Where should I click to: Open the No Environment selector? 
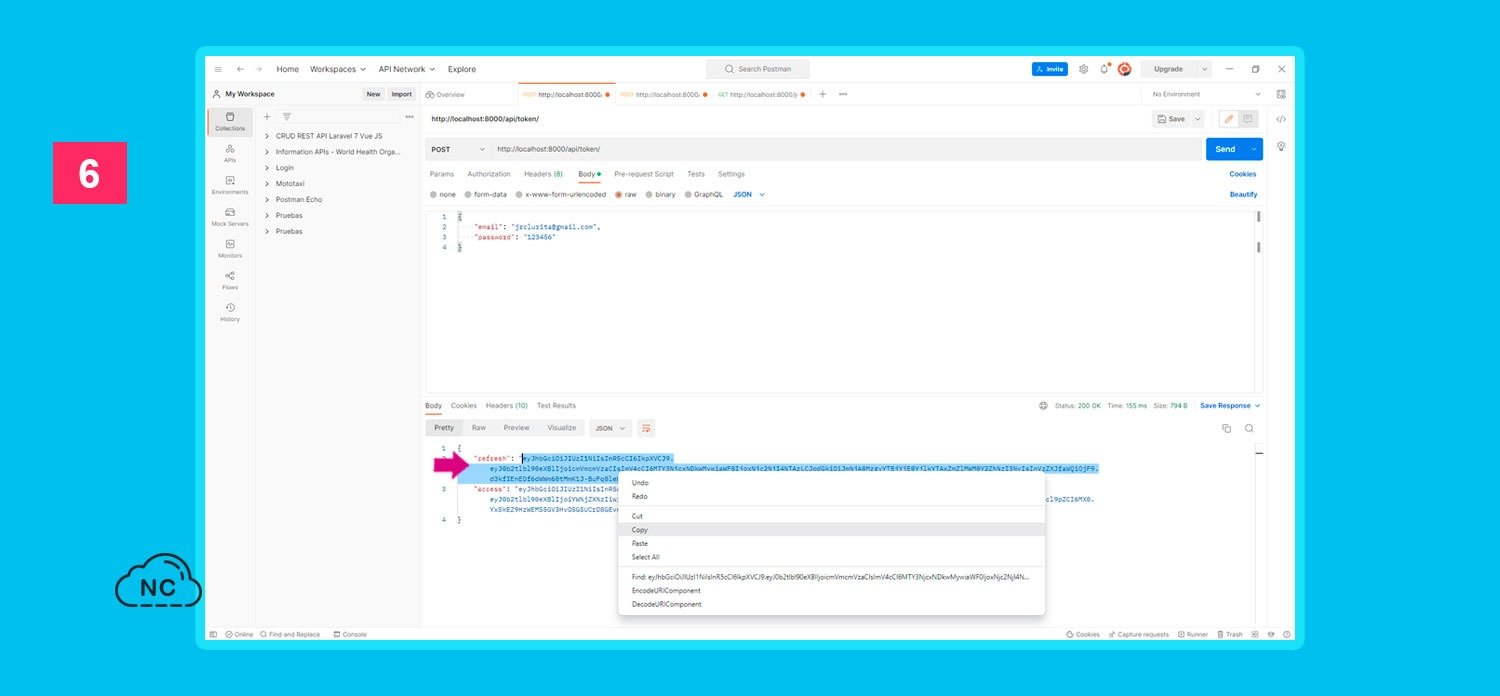(x=1205, y=94)
